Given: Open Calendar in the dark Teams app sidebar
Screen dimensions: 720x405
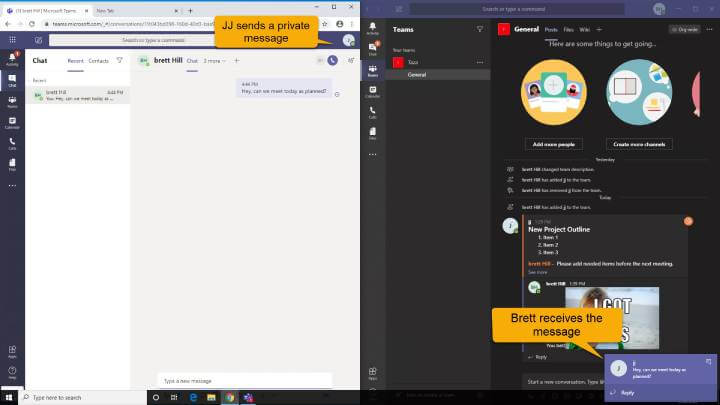Looking at the screenshot, I should (x=372, y=92).
